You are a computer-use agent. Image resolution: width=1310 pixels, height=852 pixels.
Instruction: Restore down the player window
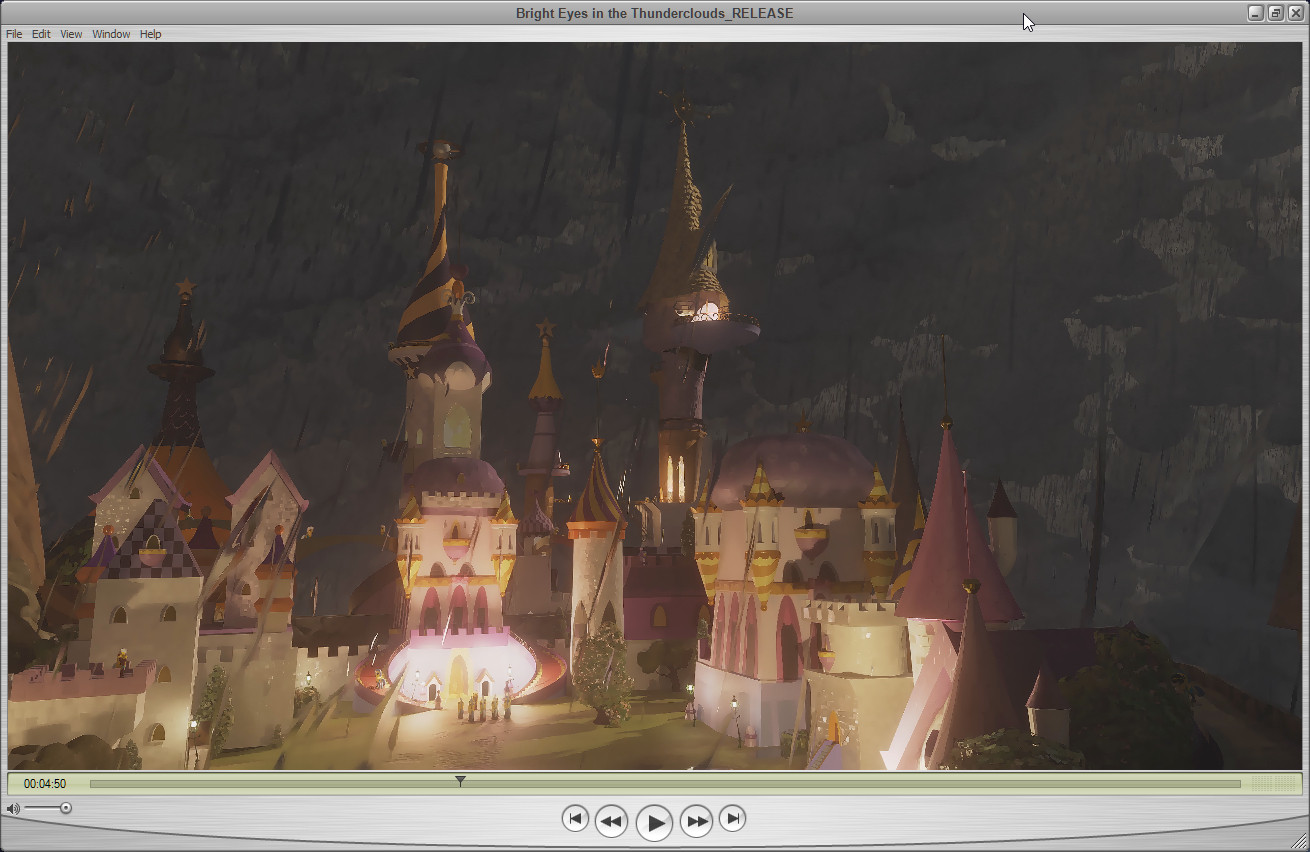(x=1275, y=13)
